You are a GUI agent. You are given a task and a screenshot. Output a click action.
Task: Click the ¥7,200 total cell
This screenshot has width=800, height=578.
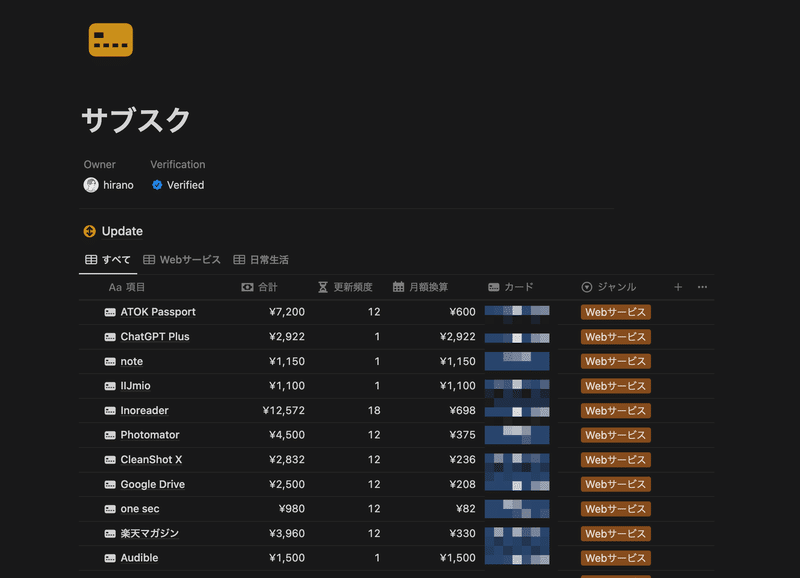click(287, 312)
